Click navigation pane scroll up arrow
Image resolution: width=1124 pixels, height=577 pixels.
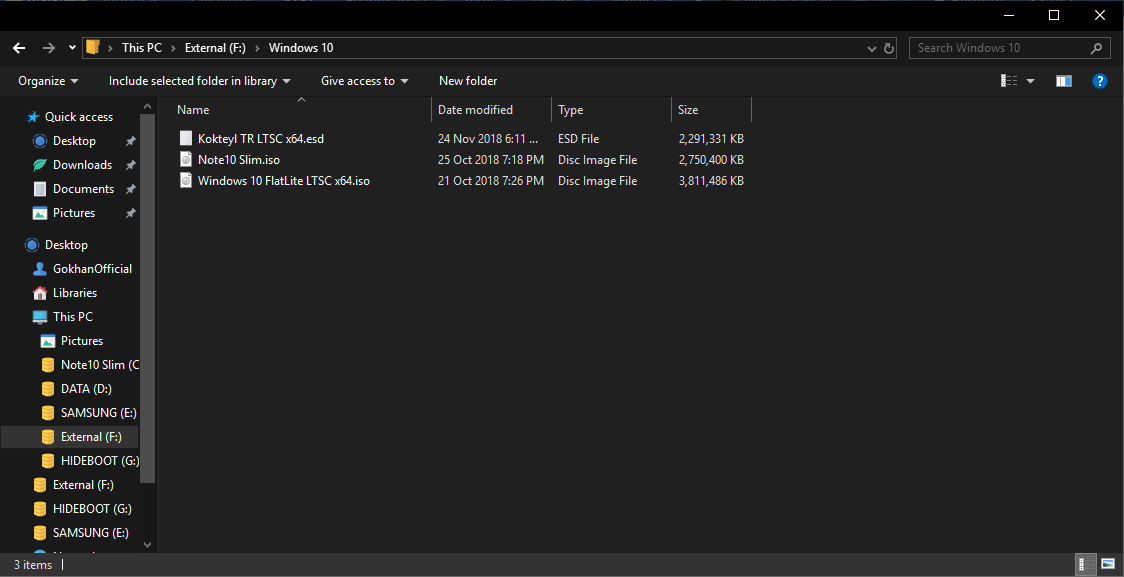(147, 107)
